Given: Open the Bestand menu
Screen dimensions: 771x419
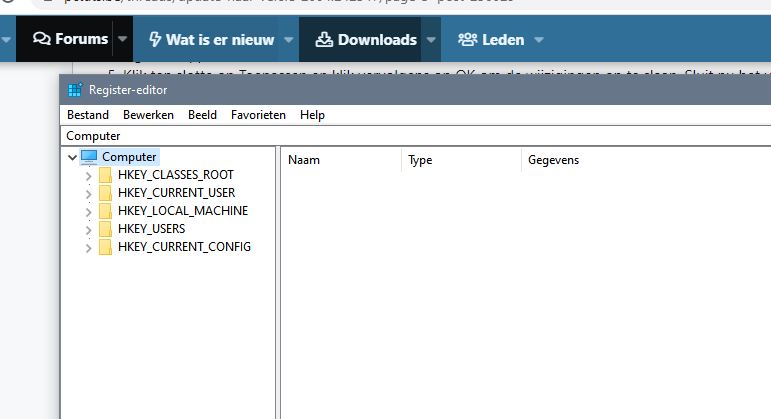Looking at the screenshot, I should [x=88, y=115].
